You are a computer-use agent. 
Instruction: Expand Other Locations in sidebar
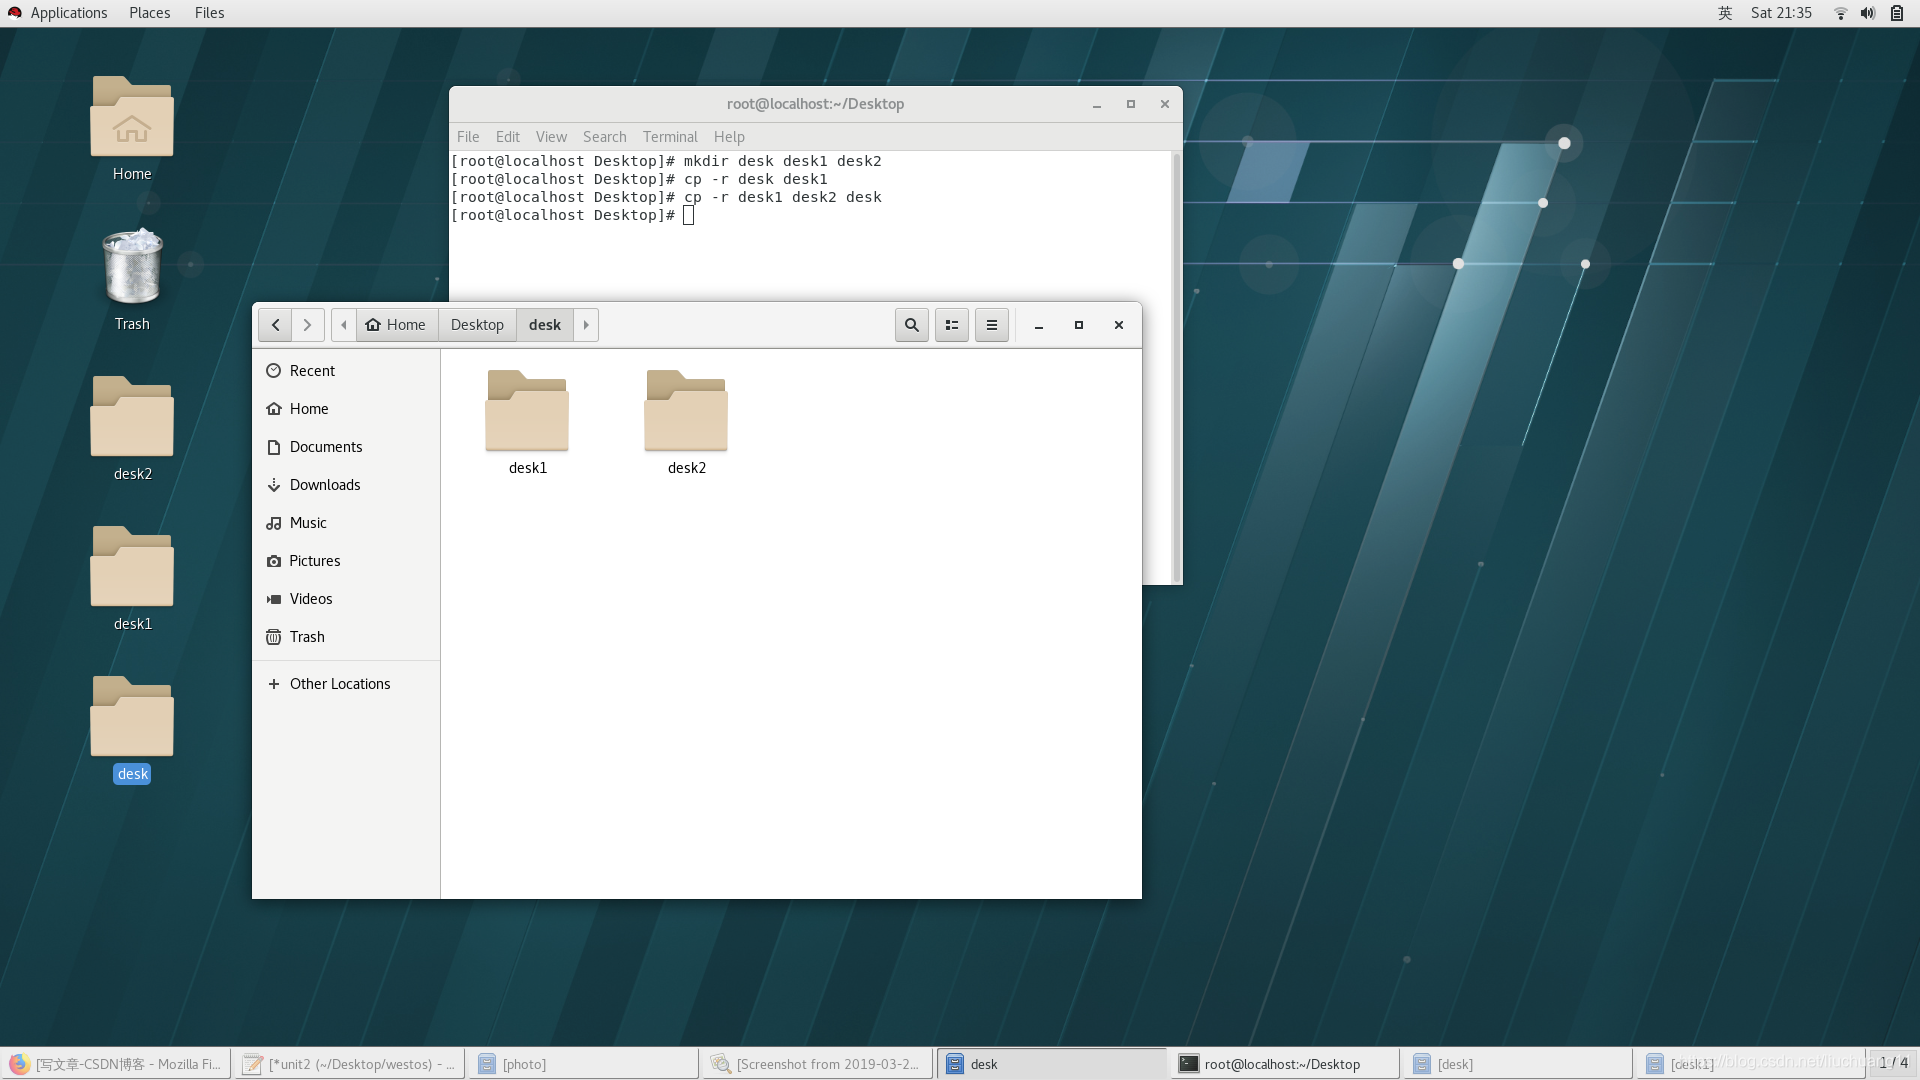346,684
